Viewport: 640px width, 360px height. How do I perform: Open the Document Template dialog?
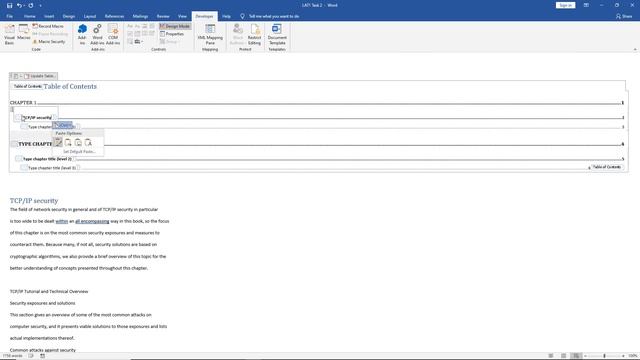pos(277,34)
